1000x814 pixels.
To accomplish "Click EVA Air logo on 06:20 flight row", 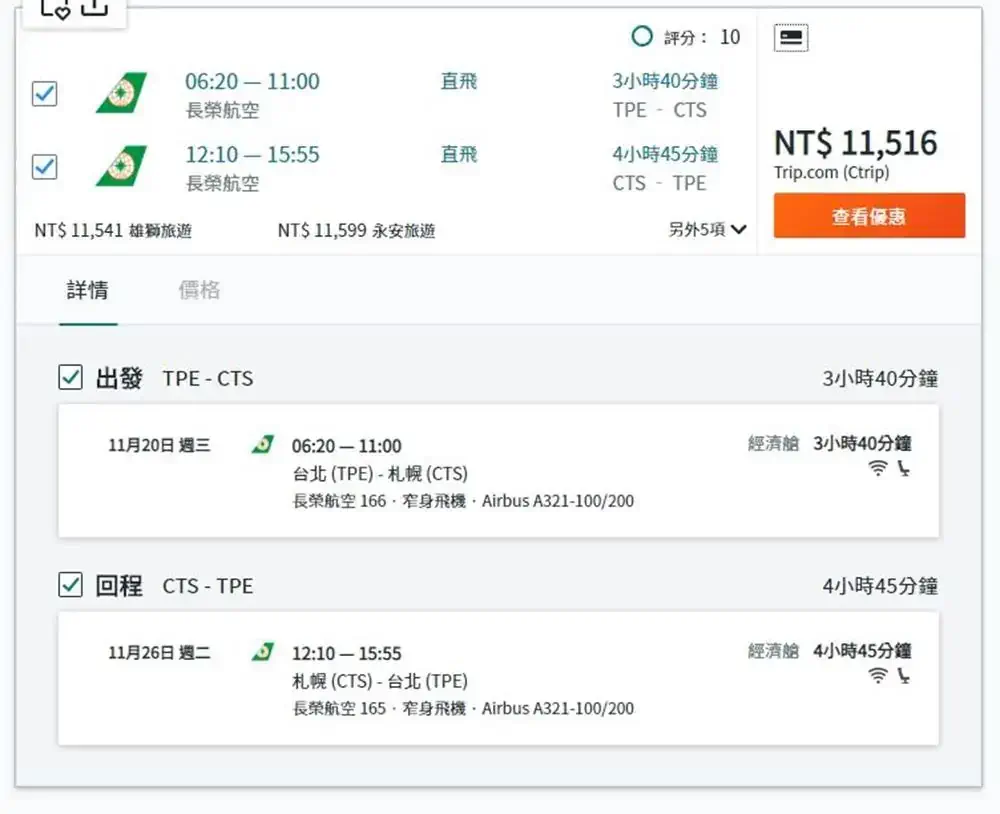I will coord(121,93).
